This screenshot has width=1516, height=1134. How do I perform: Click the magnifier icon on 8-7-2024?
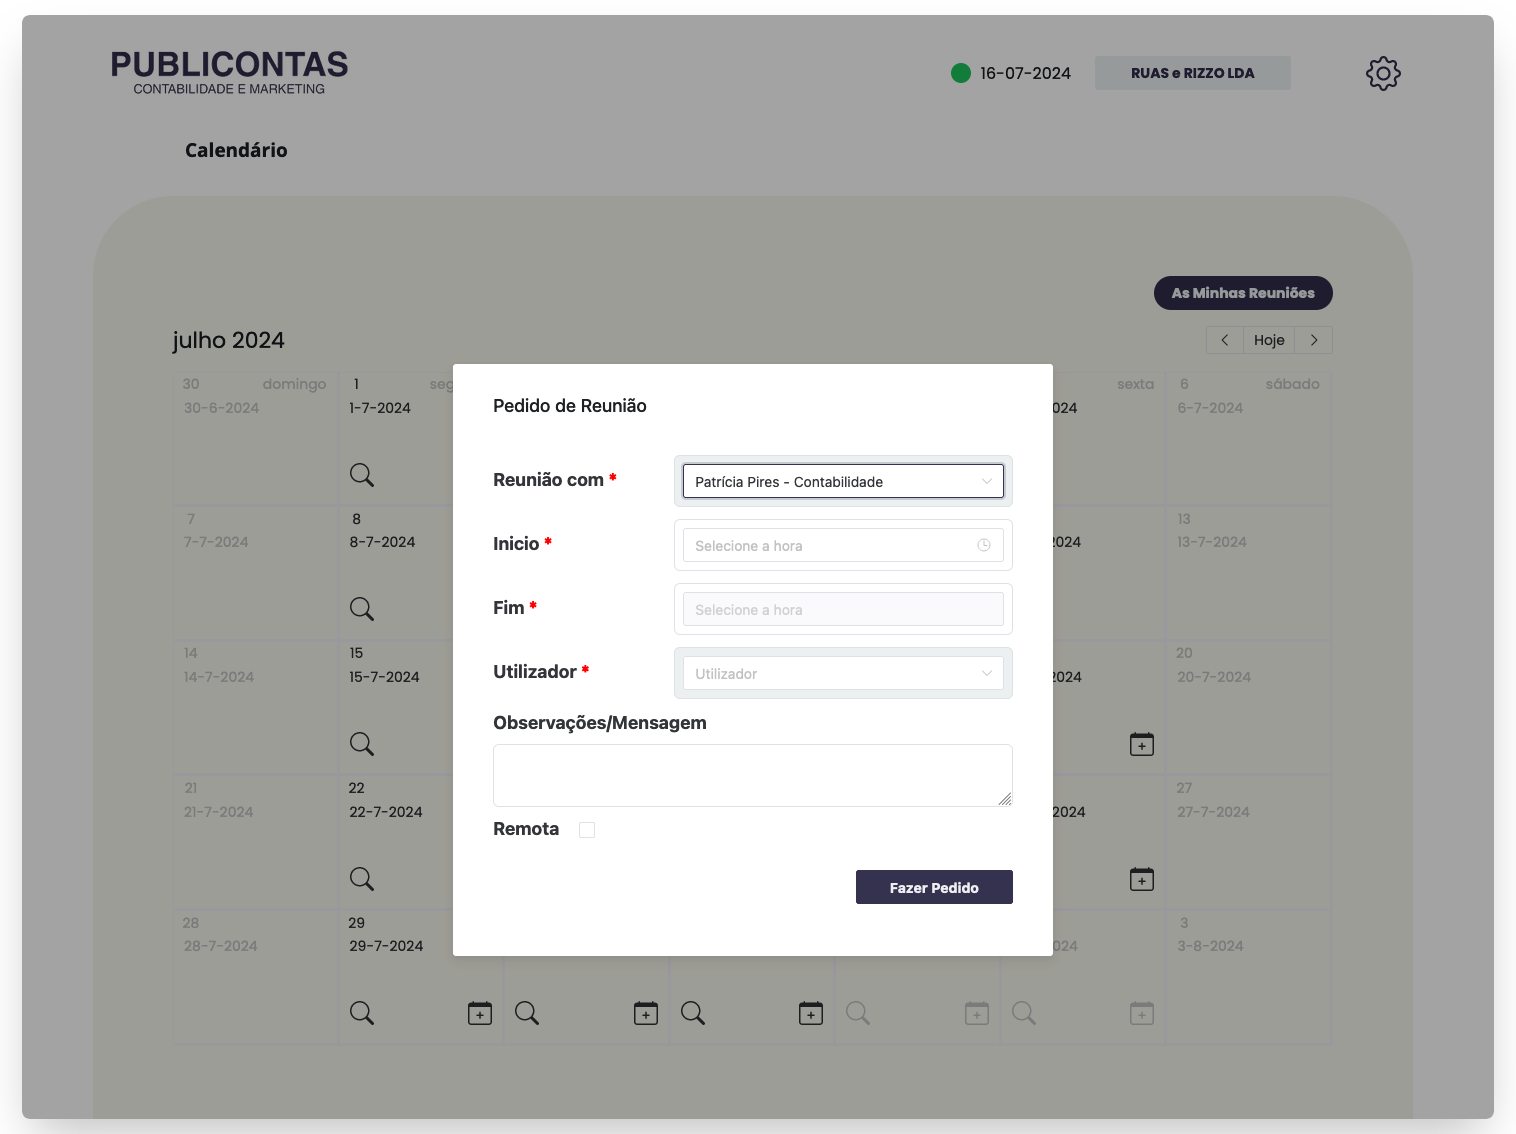tap(361, 609)
